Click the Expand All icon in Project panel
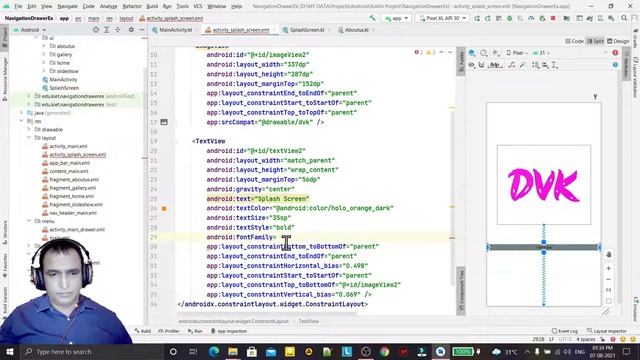This screenshot has width=640, height=360. [107, 30]
